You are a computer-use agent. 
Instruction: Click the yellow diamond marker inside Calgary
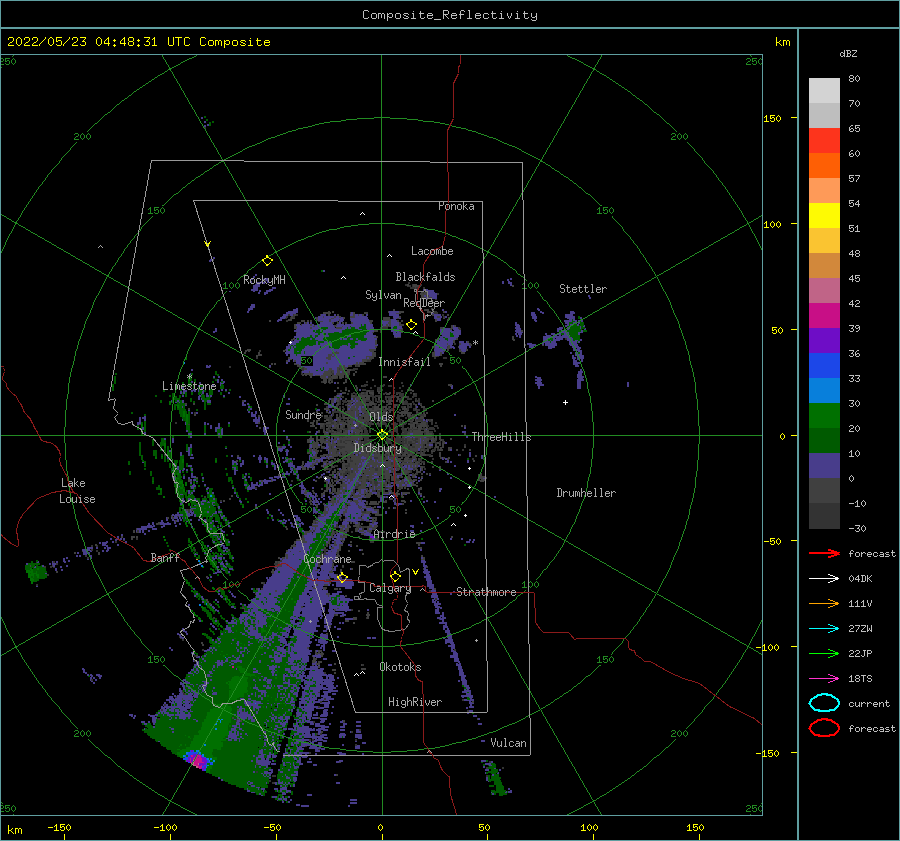coord(395,576)
